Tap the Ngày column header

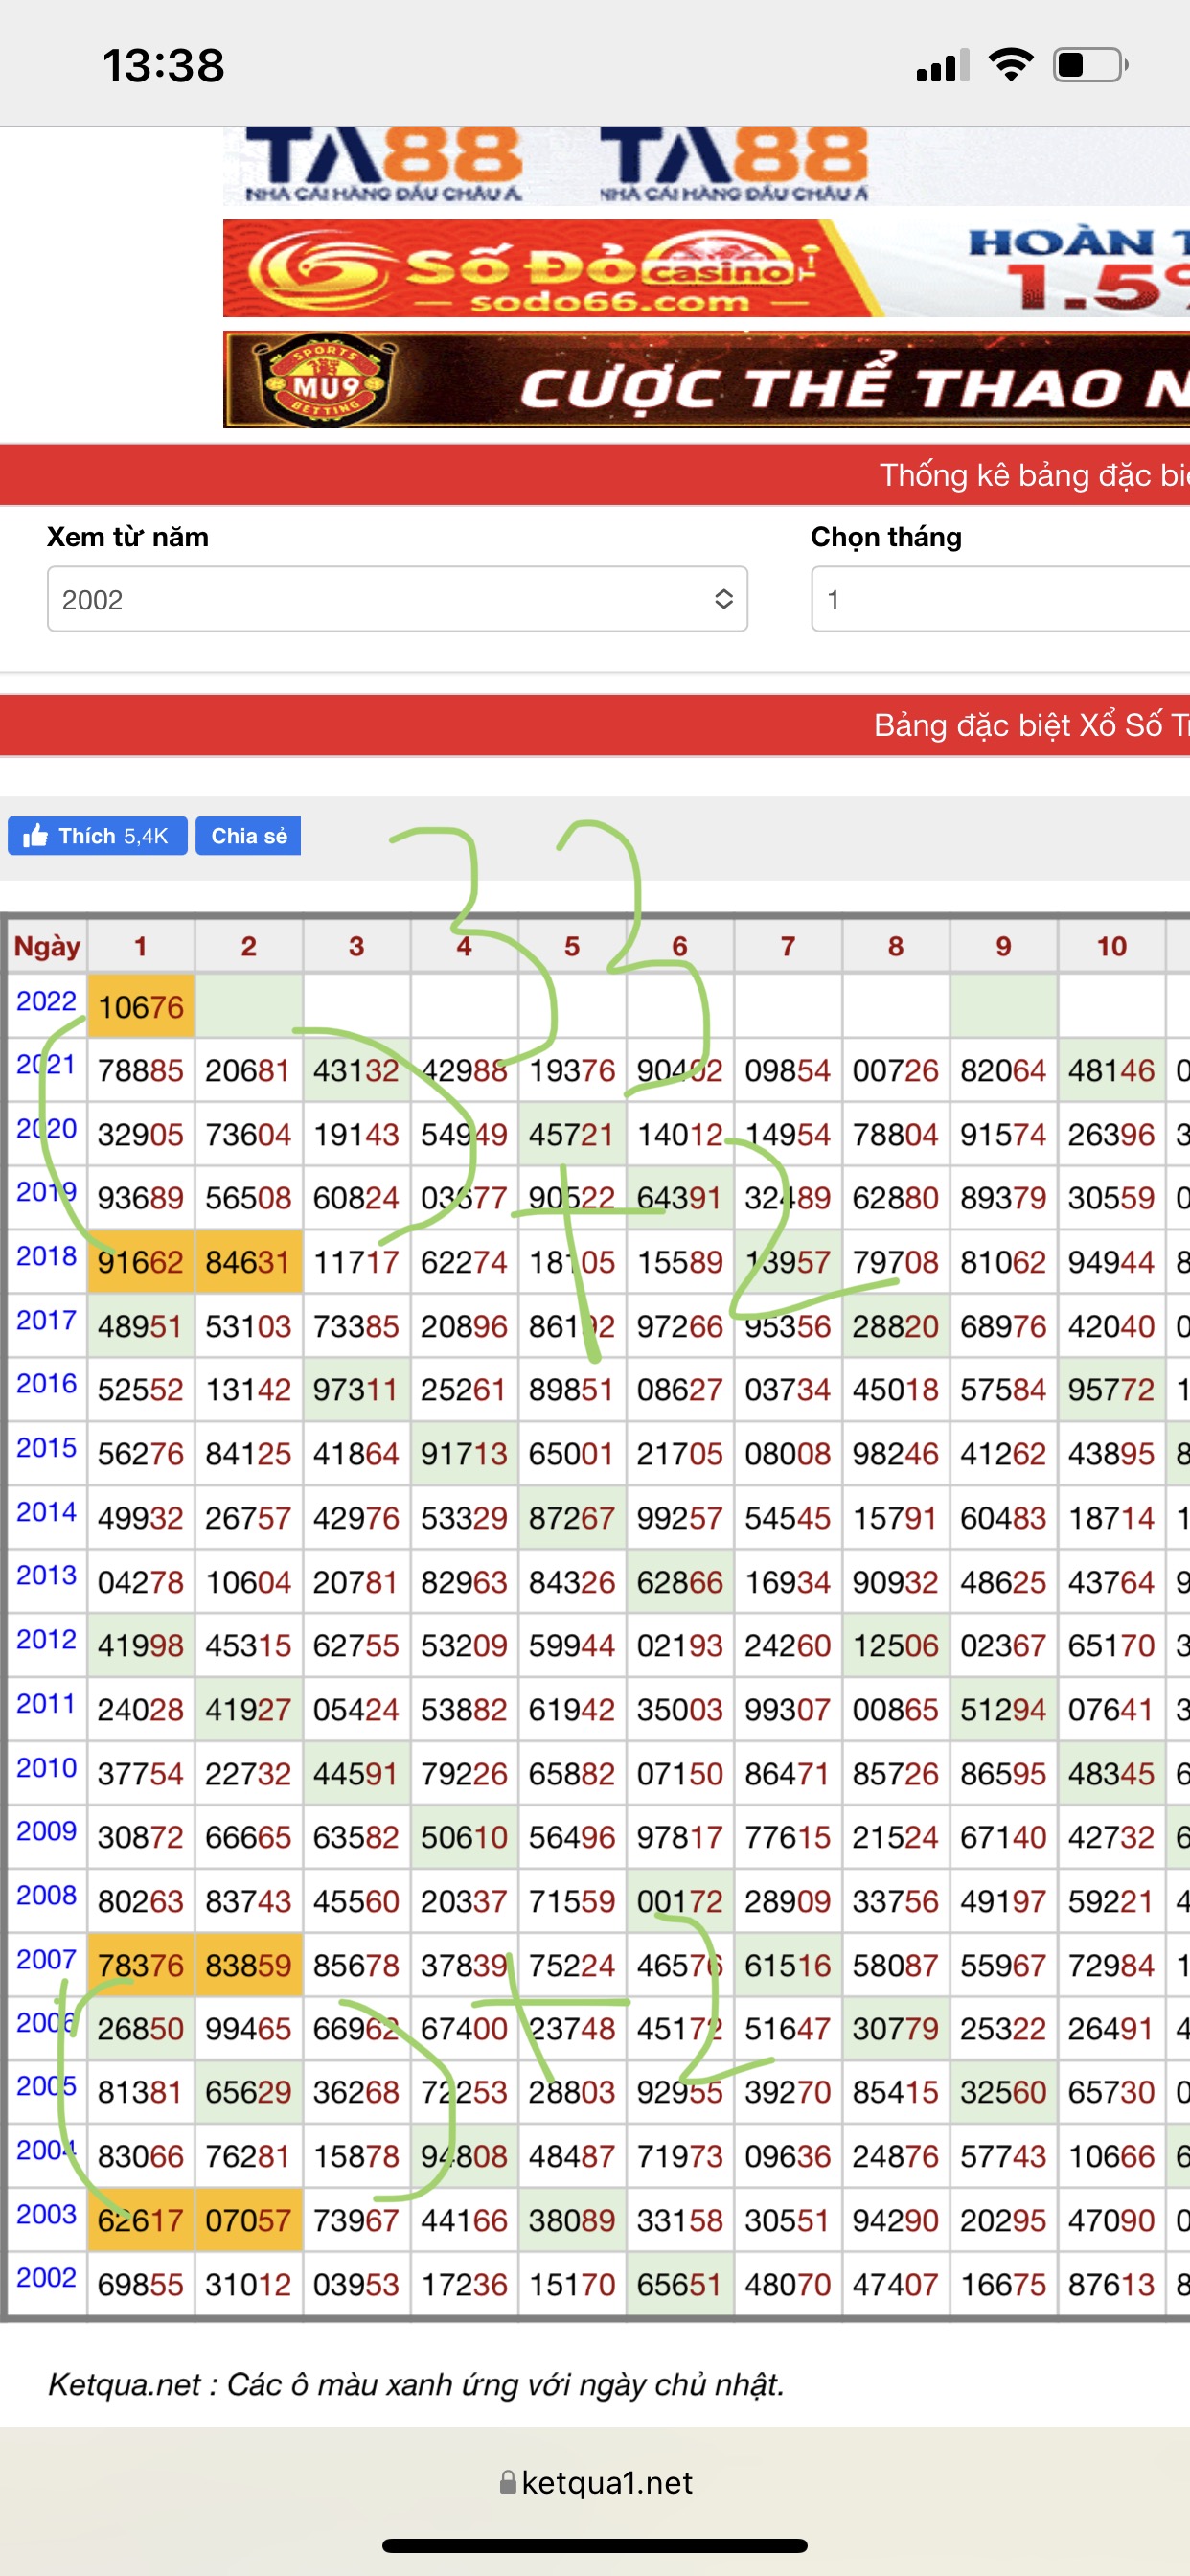tap(46, 946)
